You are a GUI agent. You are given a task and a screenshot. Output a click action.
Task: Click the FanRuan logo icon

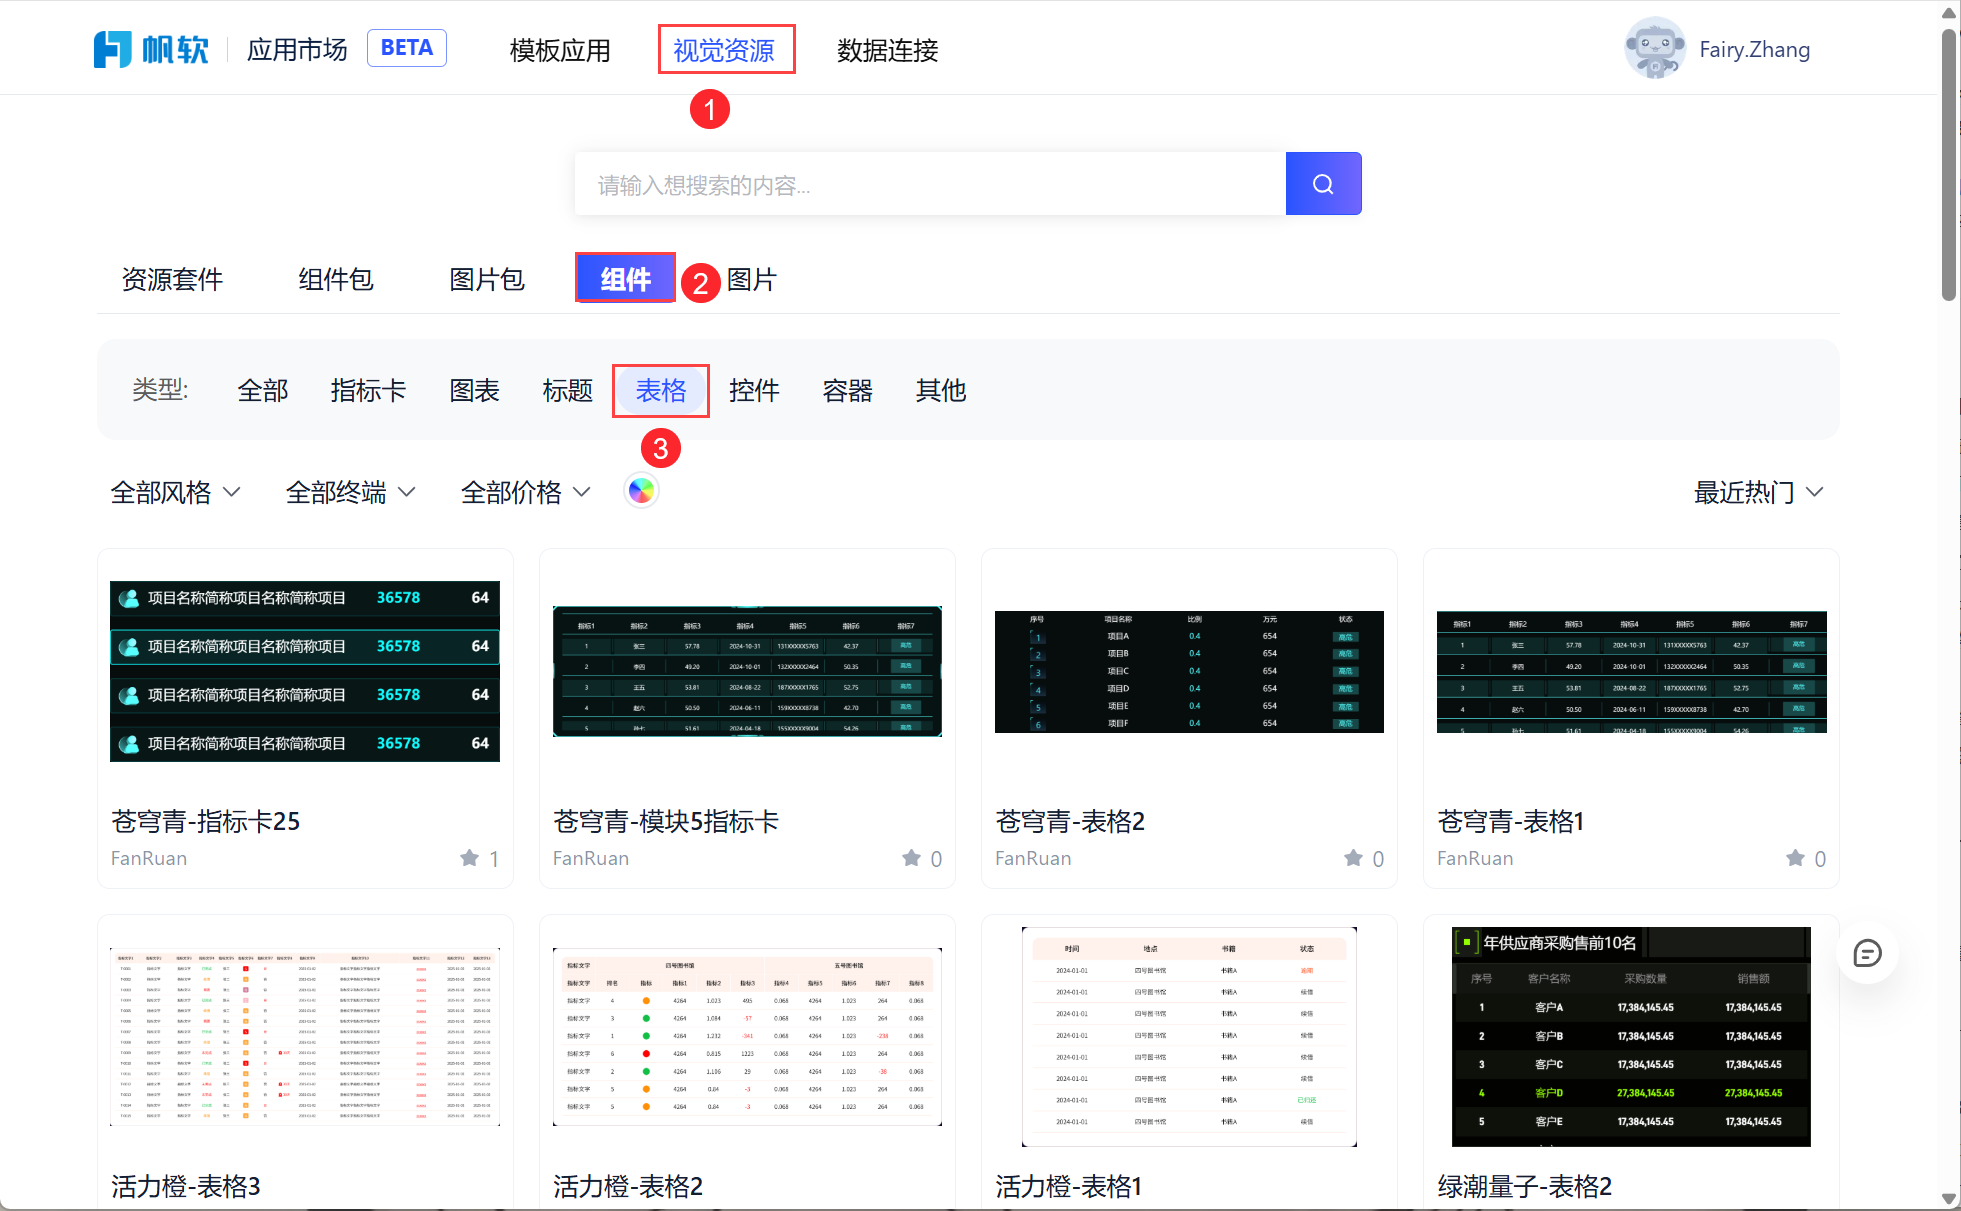(112, 49)
